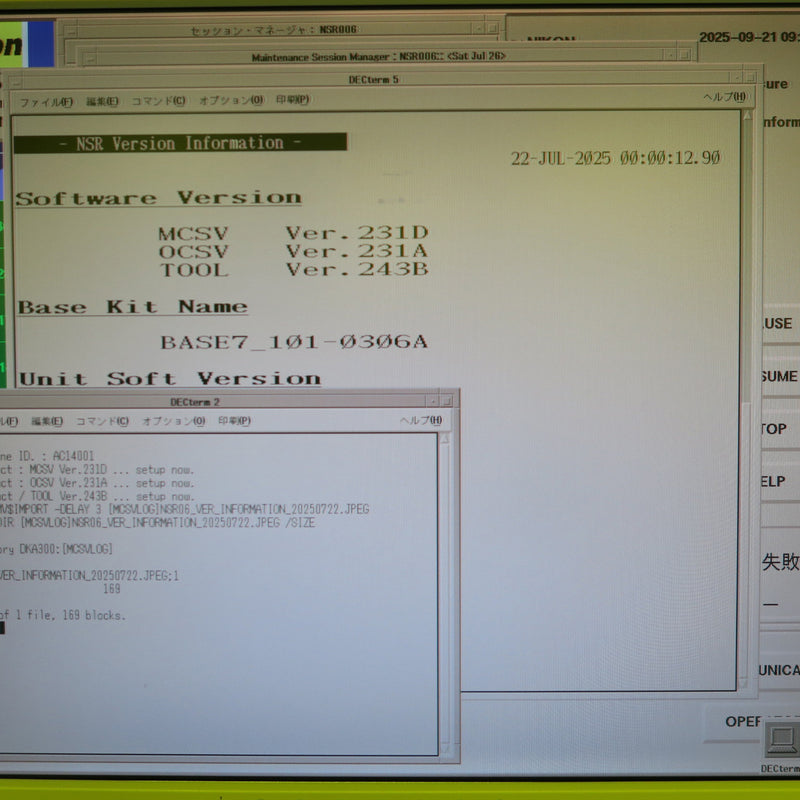Image resolution: width=800 pixels, height=800 pixels.
Task: Click inside the DECterm 2 terminal area
Action: (218, 593)
